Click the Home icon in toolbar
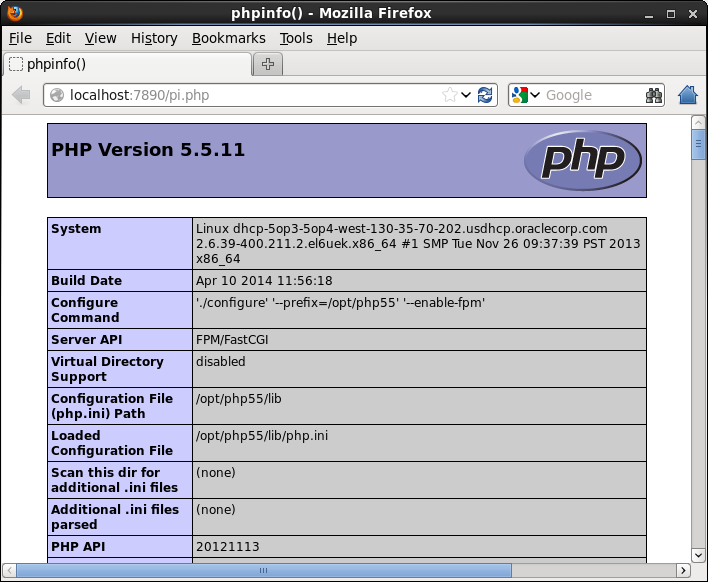This screenshot has width=708, height=582. coord(688,95)
